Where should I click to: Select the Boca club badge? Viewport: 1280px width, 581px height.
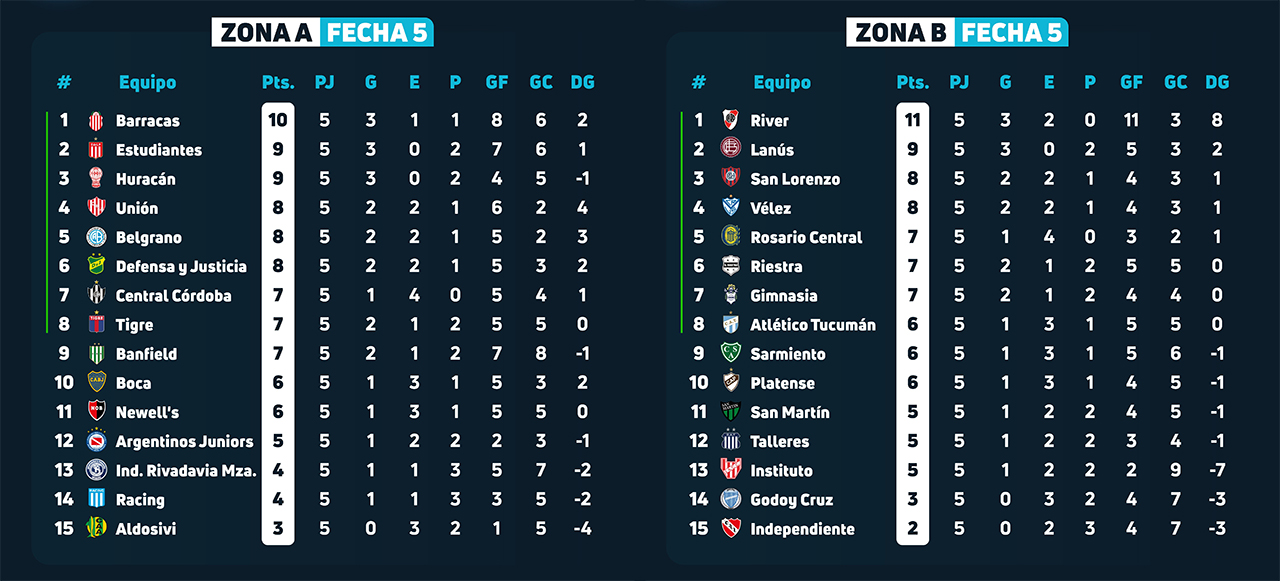(97, 383)
